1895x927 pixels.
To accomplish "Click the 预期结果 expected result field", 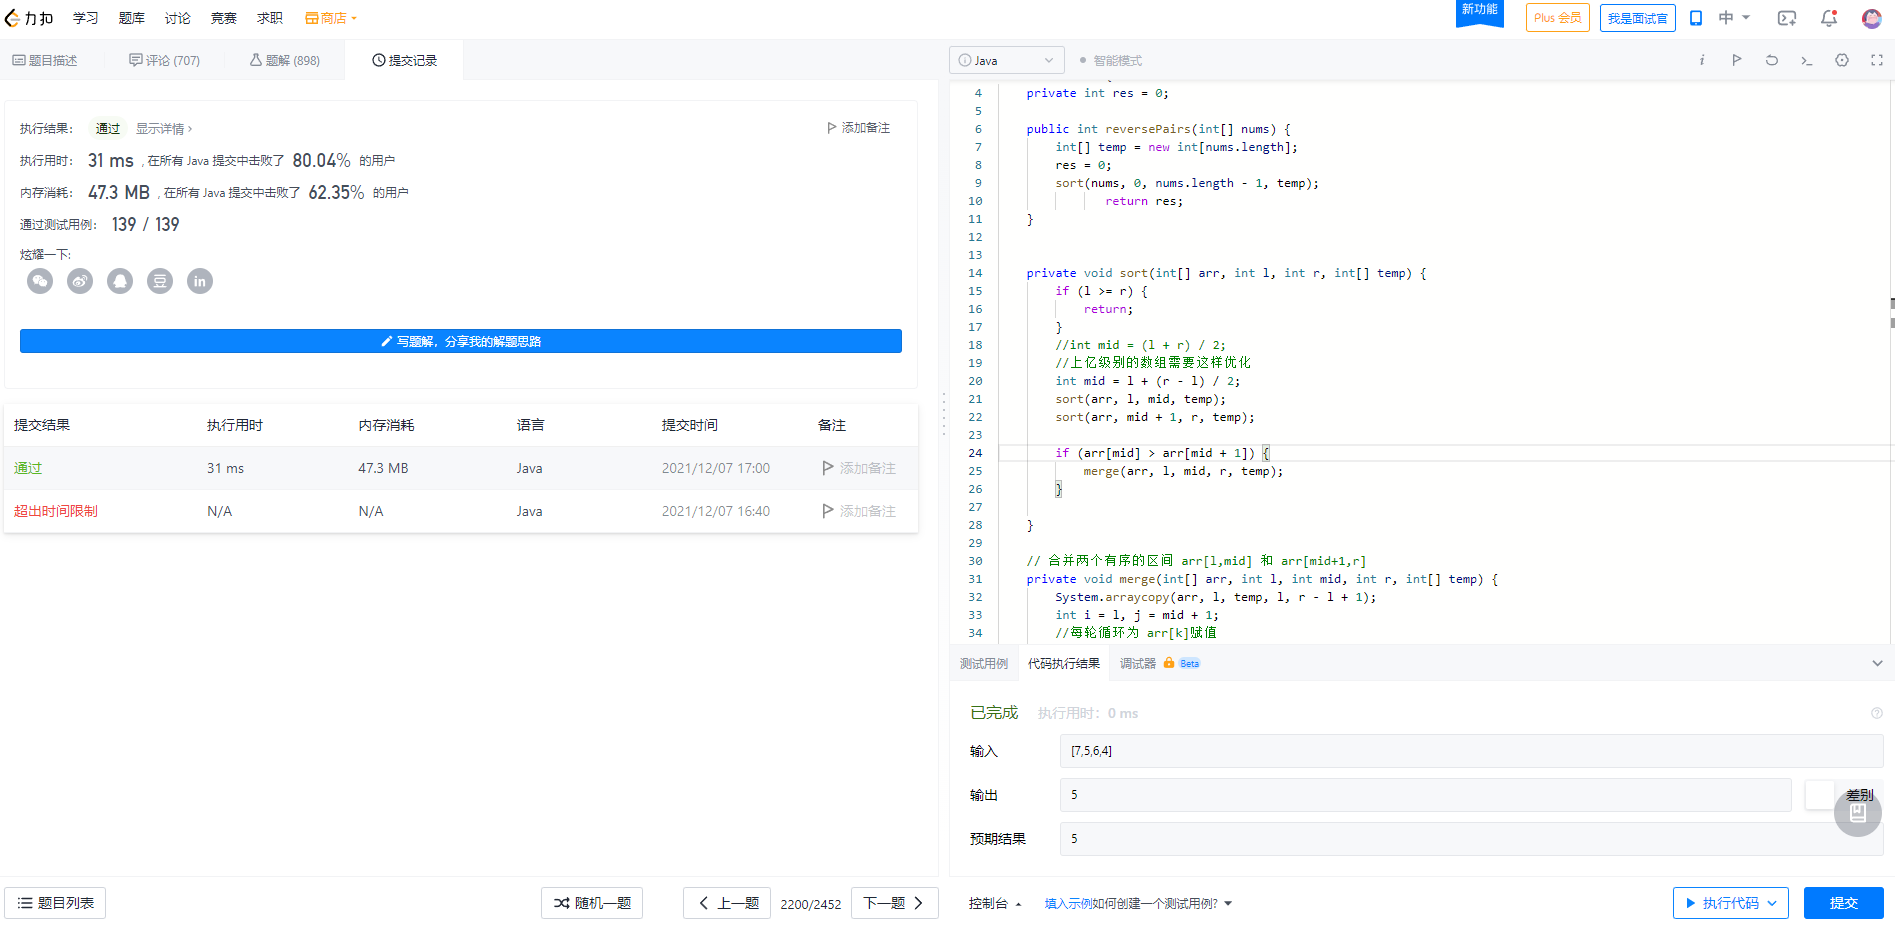I will [x=1471, y=839].
